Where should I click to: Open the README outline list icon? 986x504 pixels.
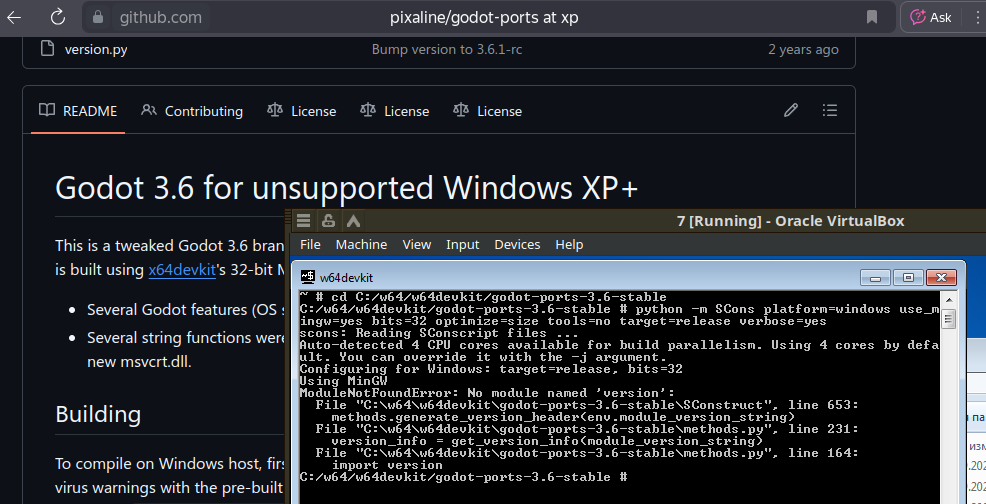[x=829, y=111]
